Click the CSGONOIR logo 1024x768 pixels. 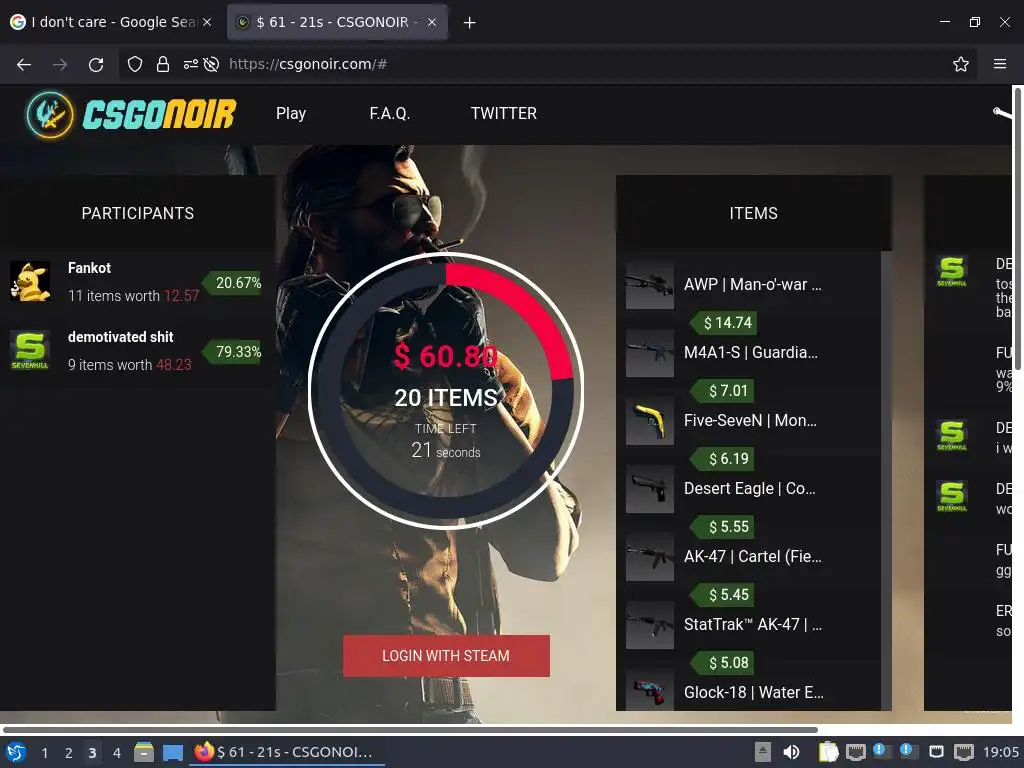coord(131,115)
